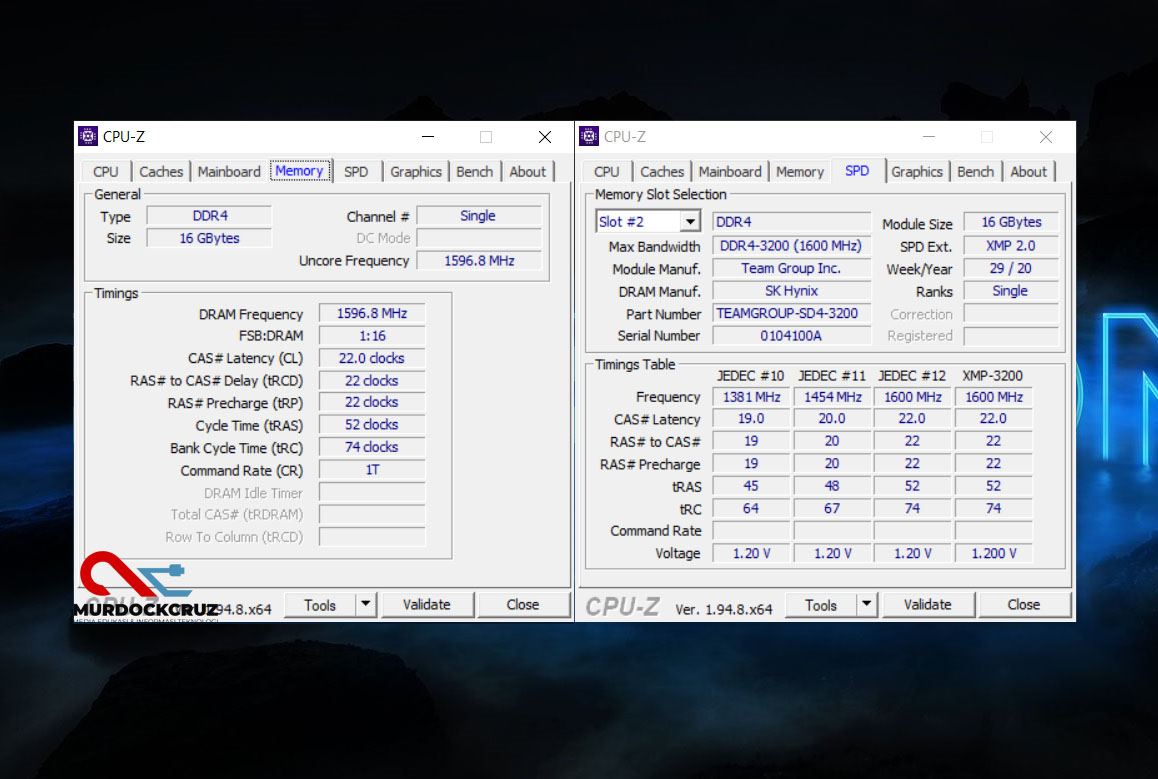Viewport: 1158px width, 779px height.
Task: Click XMP-3200 voltage 1.200 V cell
Action: 993,553
